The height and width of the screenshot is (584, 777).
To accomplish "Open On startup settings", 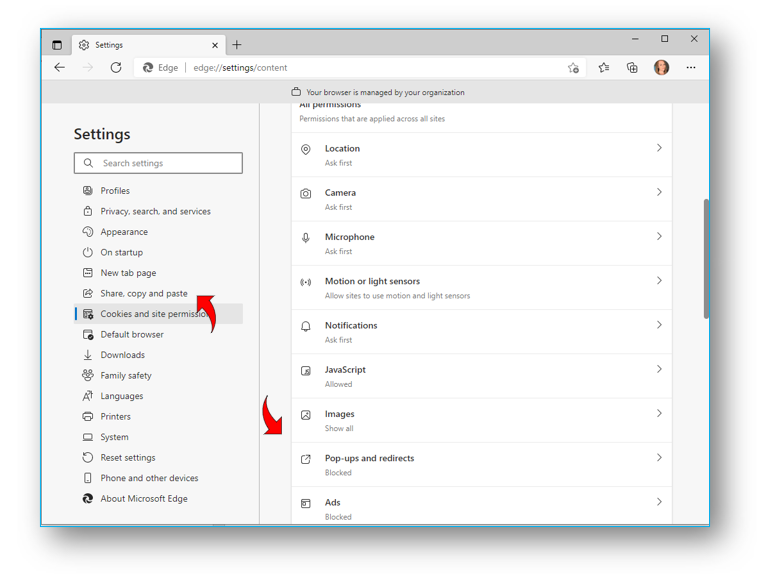I will coord(158,253).
